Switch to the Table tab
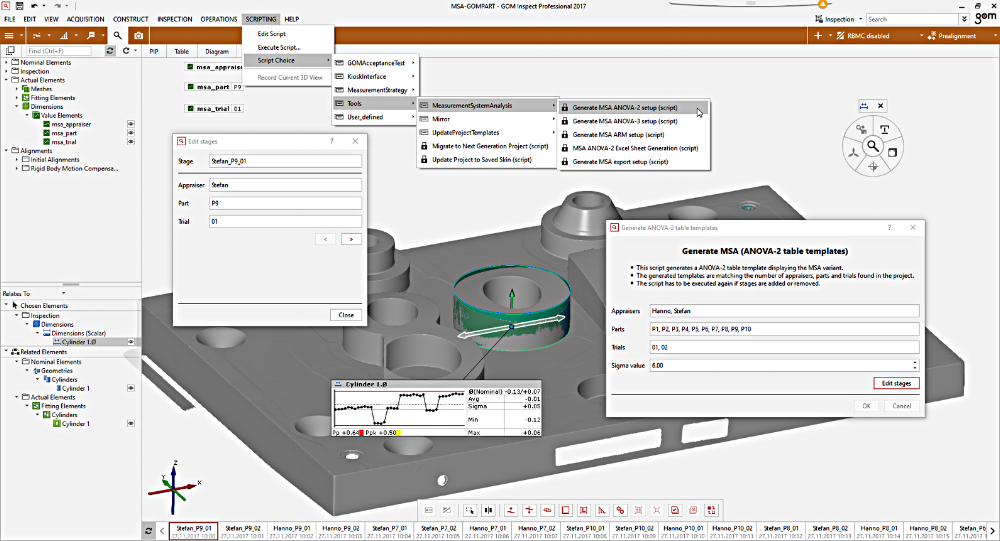This screenshot has width=1000, height=541. [x=182, y=51]
